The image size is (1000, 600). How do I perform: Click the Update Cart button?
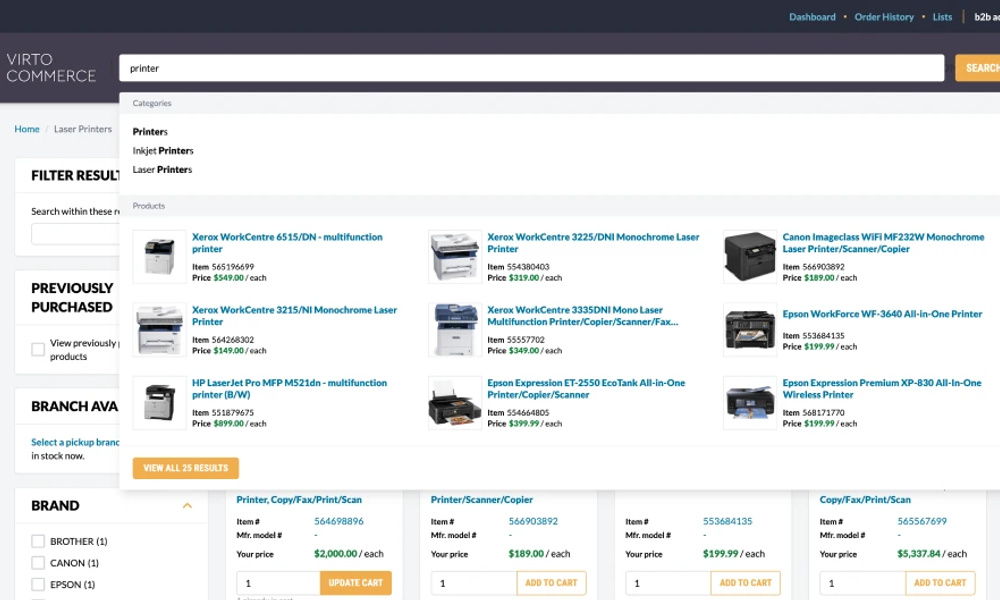pos(355,583)
